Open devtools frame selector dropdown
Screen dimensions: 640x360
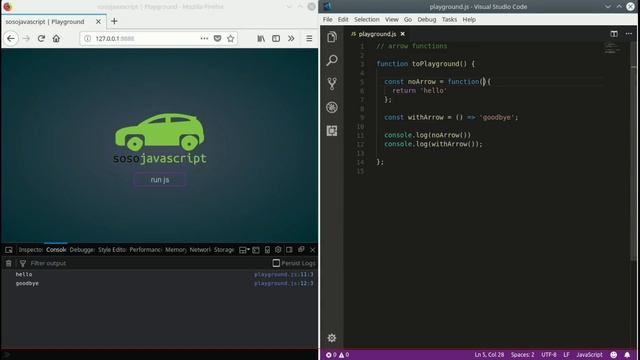pos(244,250)
